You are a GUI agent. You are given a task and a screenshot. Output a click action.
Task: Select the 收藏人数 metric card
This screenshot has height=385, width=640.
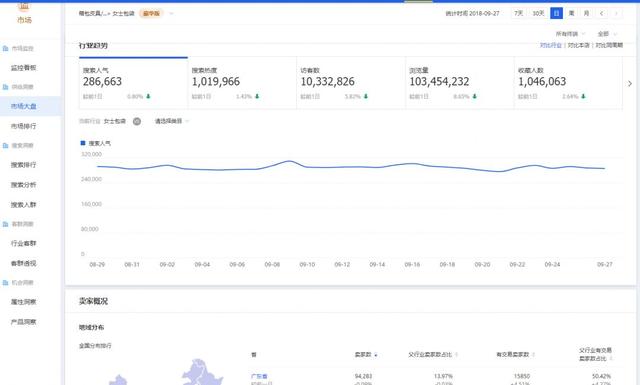(x=568, y=83)
